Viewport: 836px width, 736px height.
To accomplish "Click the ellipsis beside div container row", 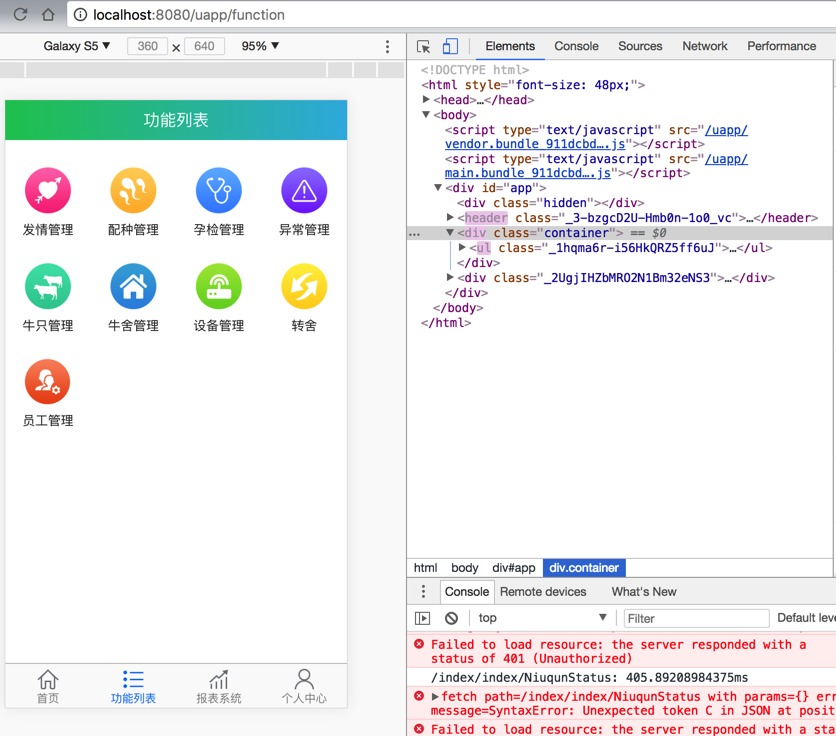I will coord(414,234).
